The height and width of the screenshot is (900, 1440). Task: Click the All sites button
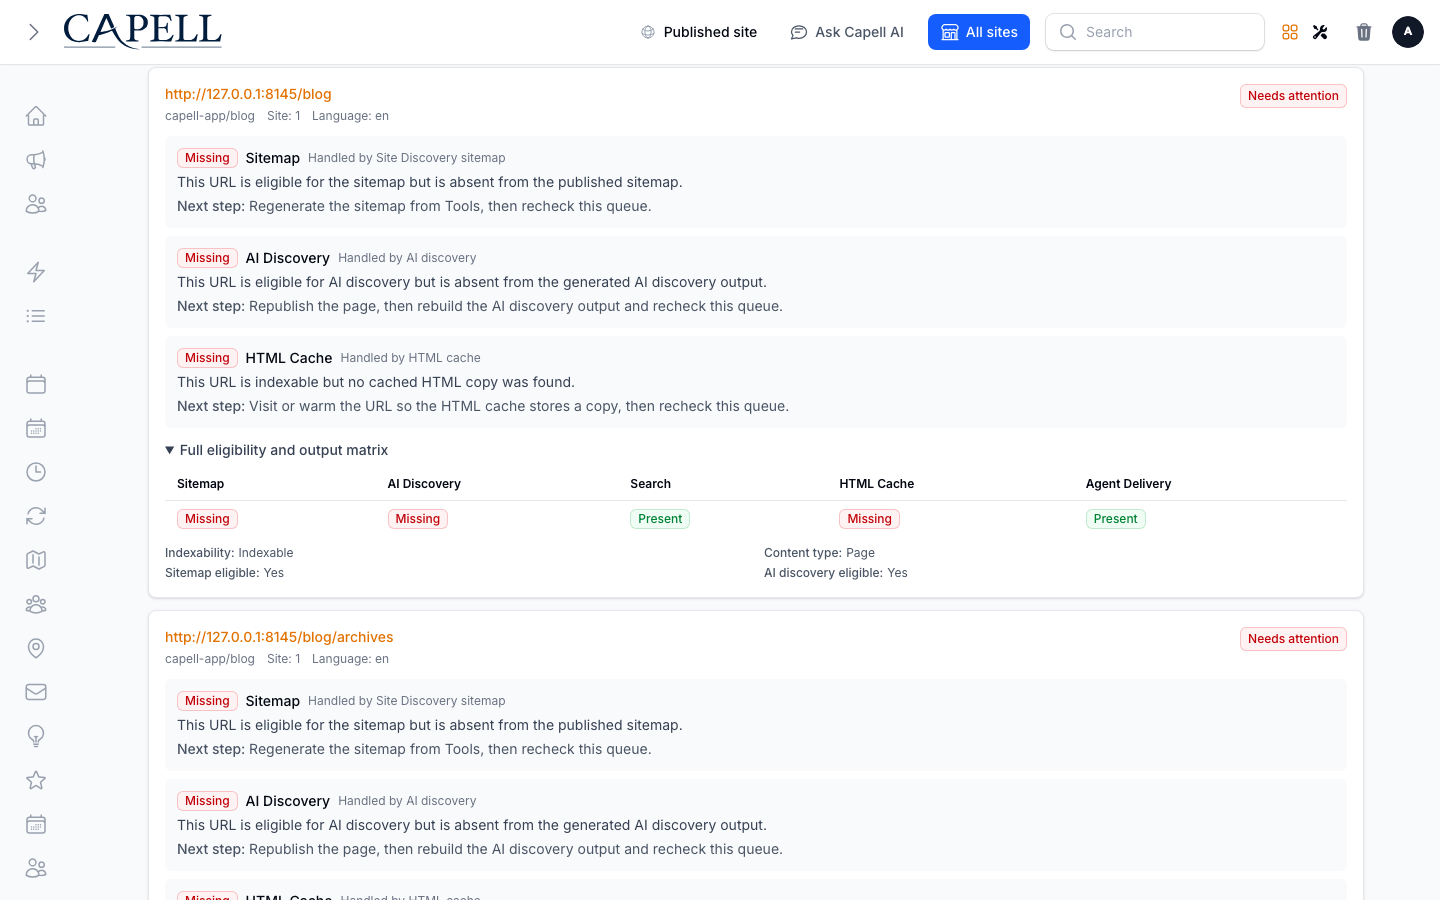coord(979,32)
